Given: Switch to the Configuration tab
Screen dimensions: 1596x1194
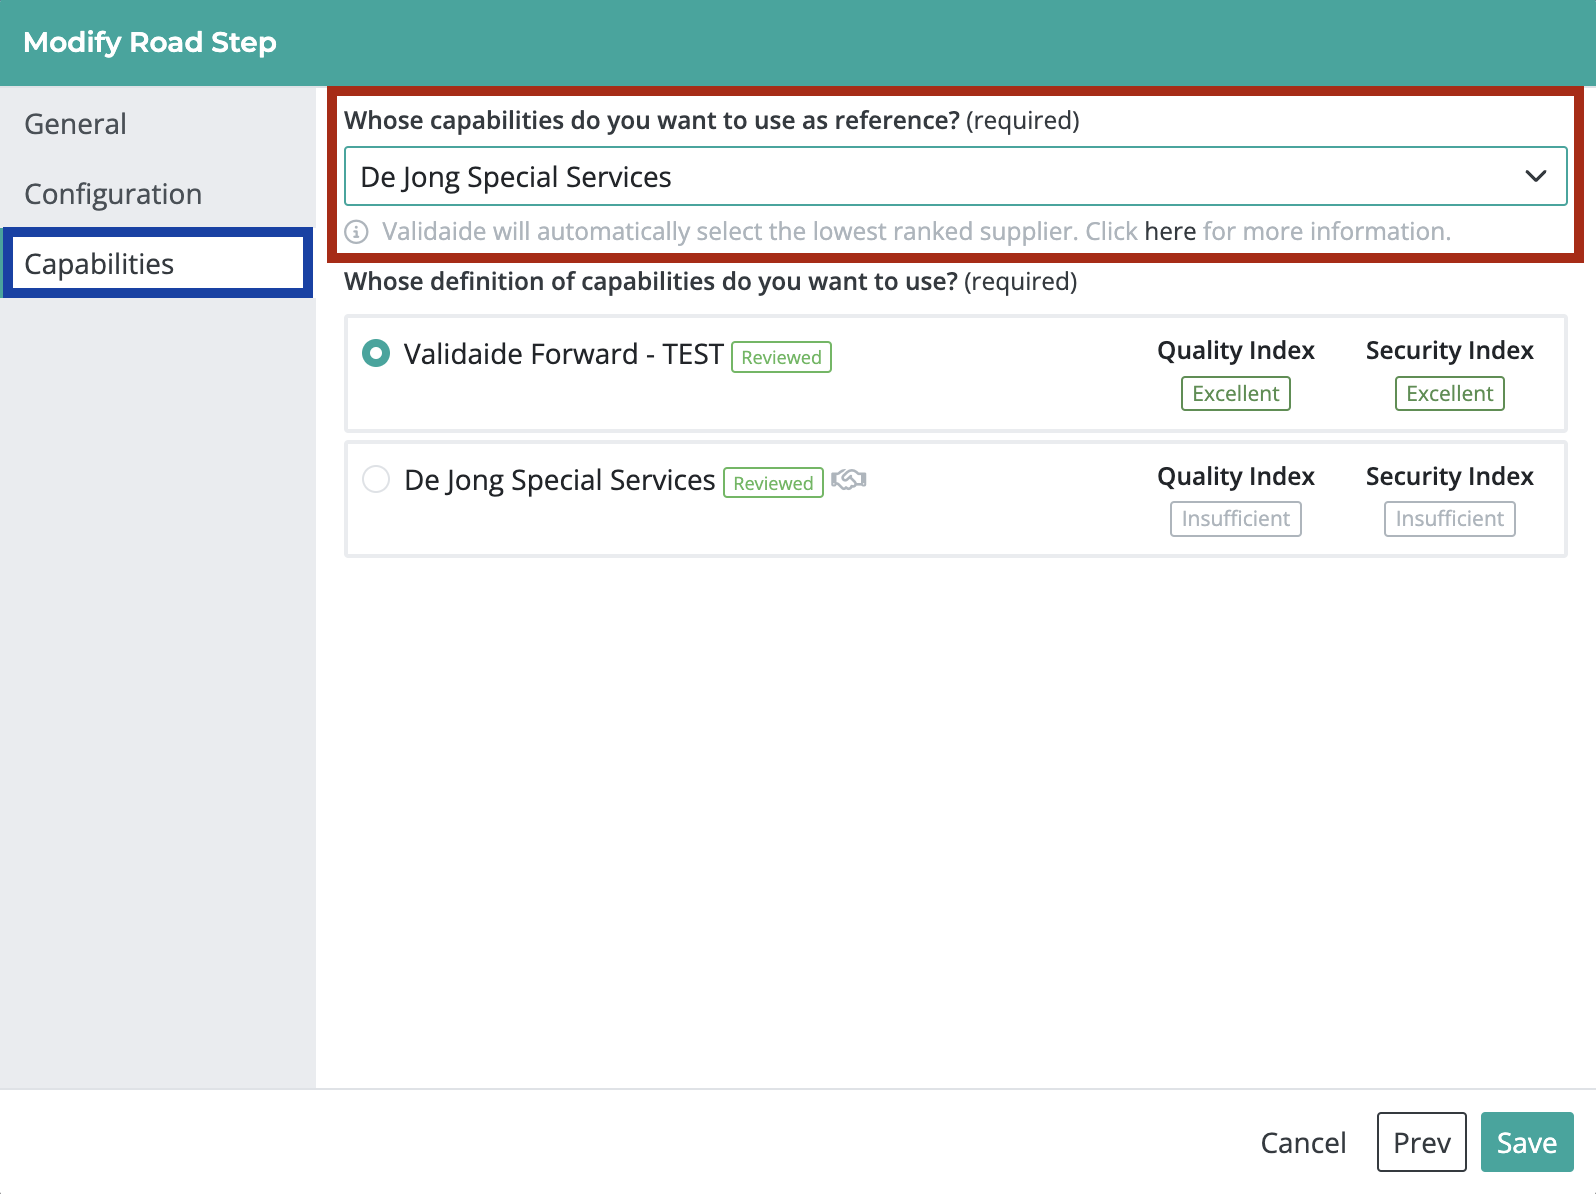Looking at the screenshot, I should click(113, 194).
